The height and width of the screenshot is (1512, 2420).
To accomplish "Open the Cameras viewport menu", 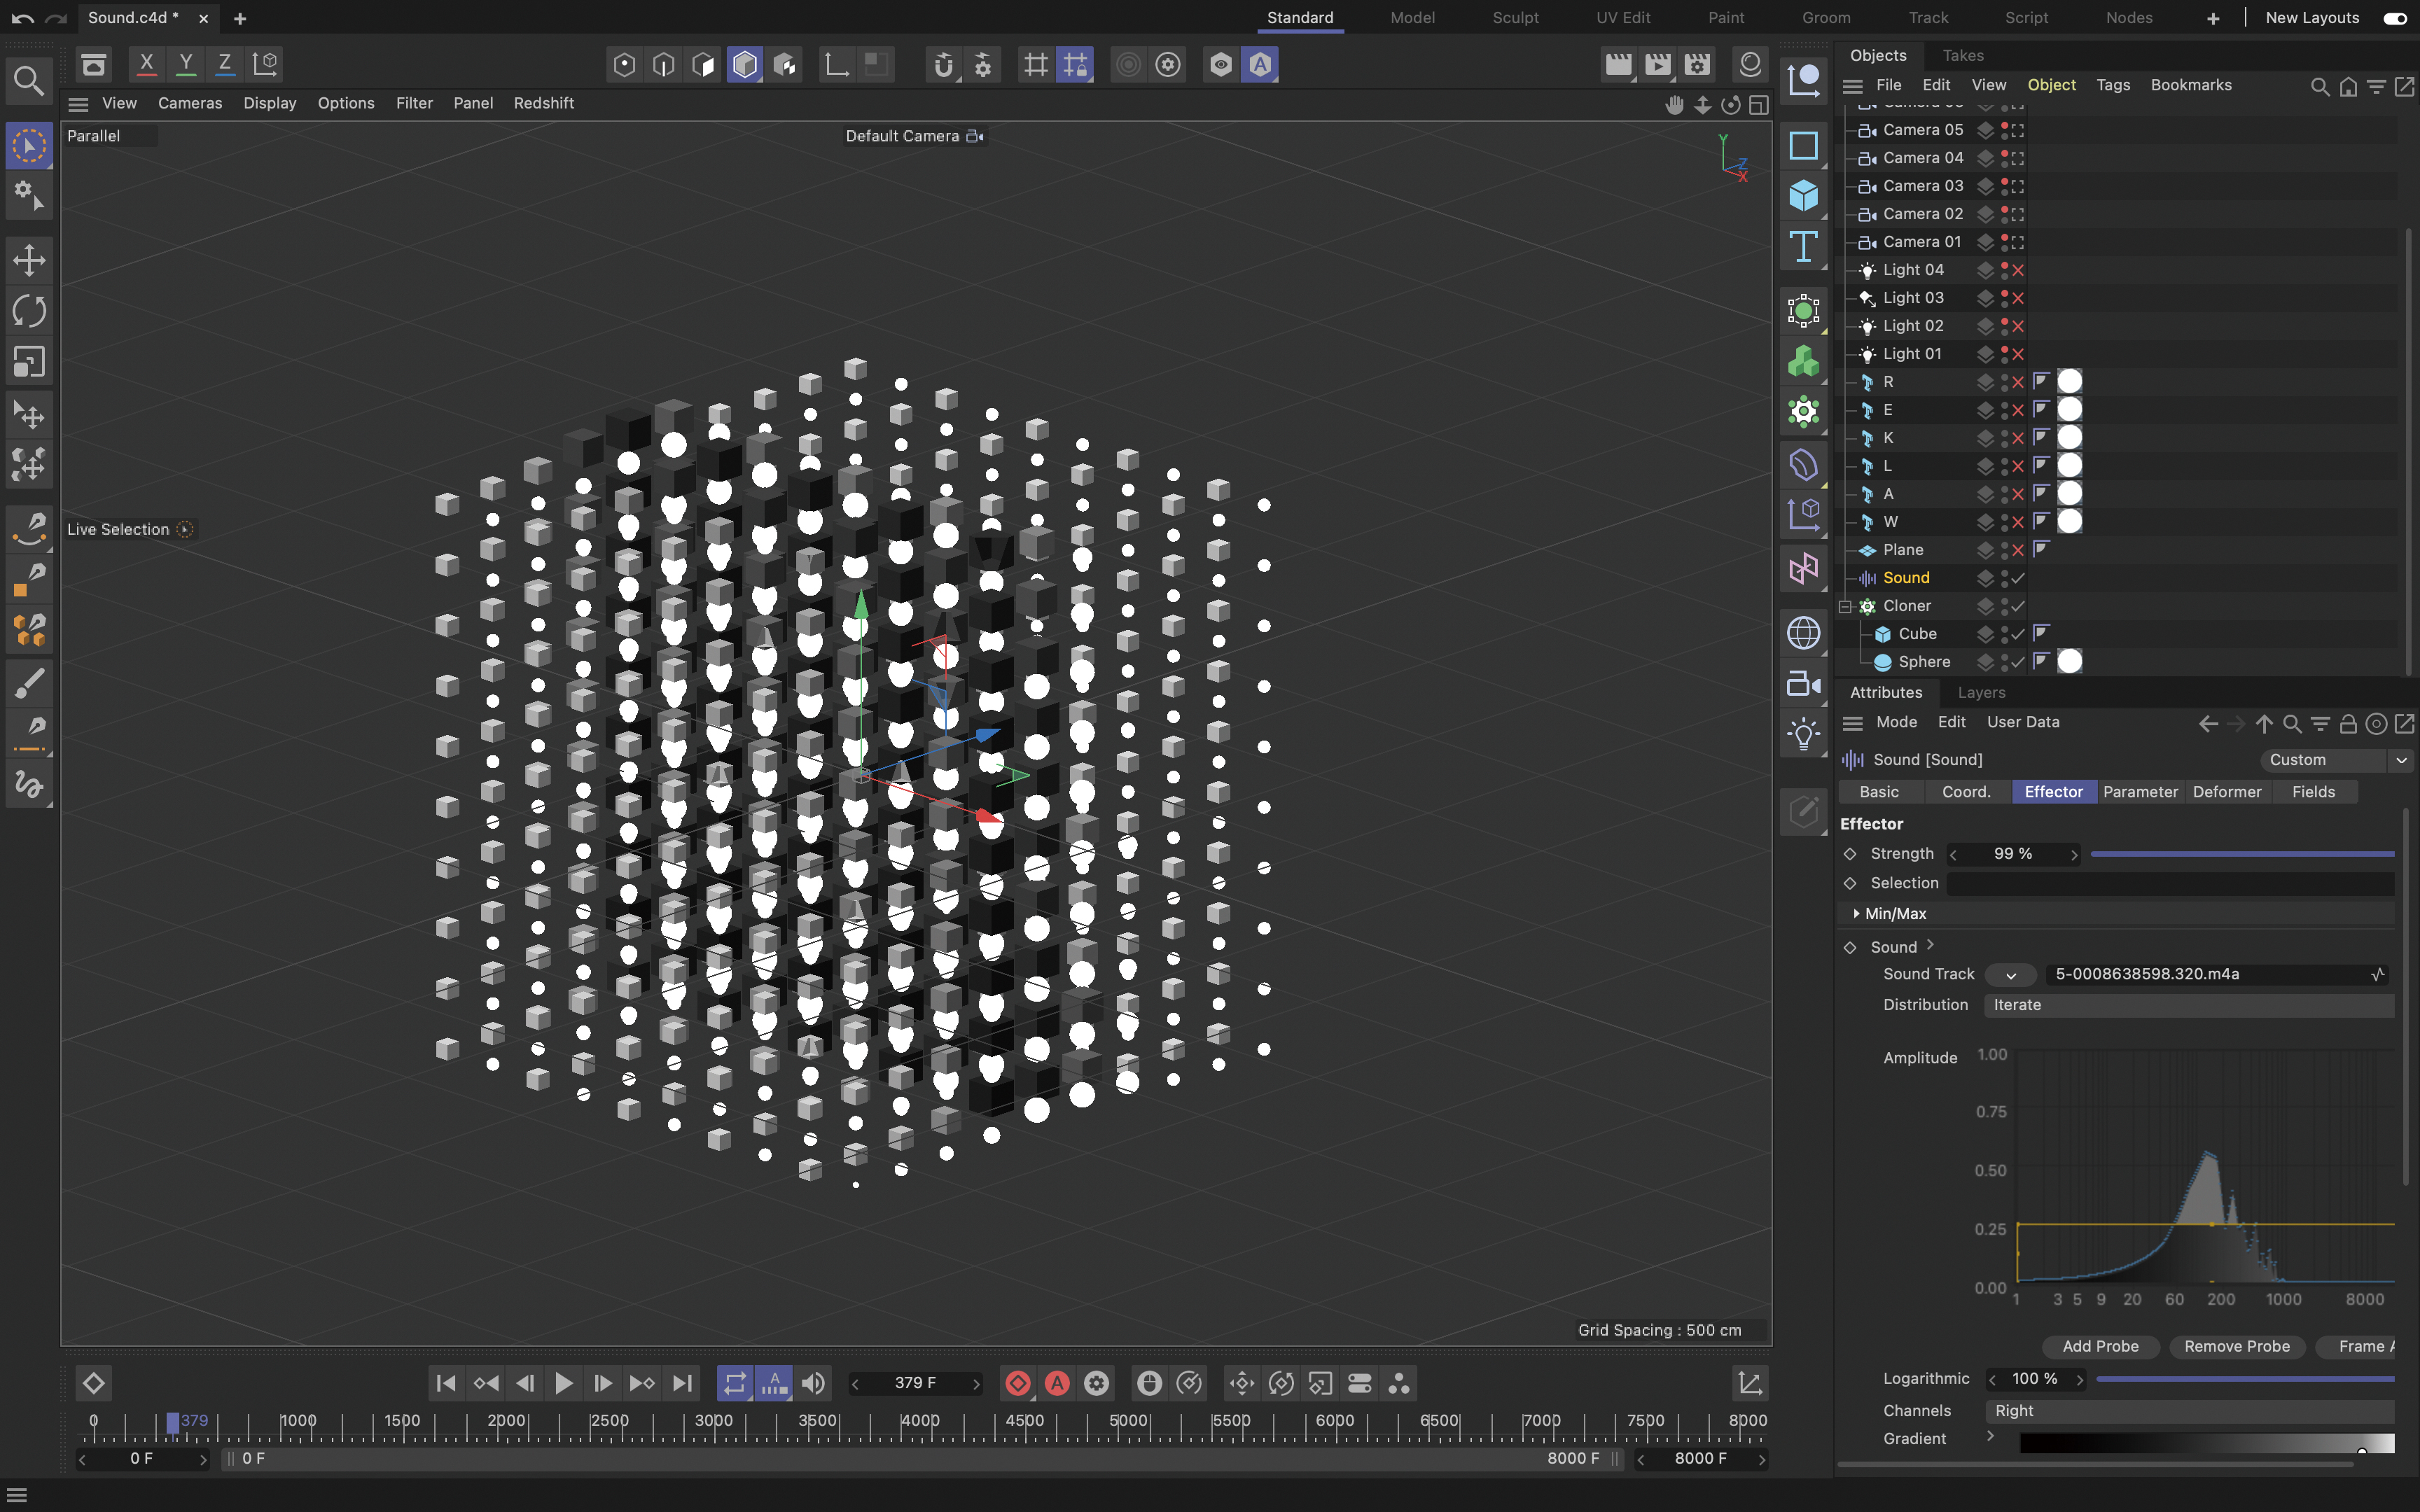I will pos(189,103).
